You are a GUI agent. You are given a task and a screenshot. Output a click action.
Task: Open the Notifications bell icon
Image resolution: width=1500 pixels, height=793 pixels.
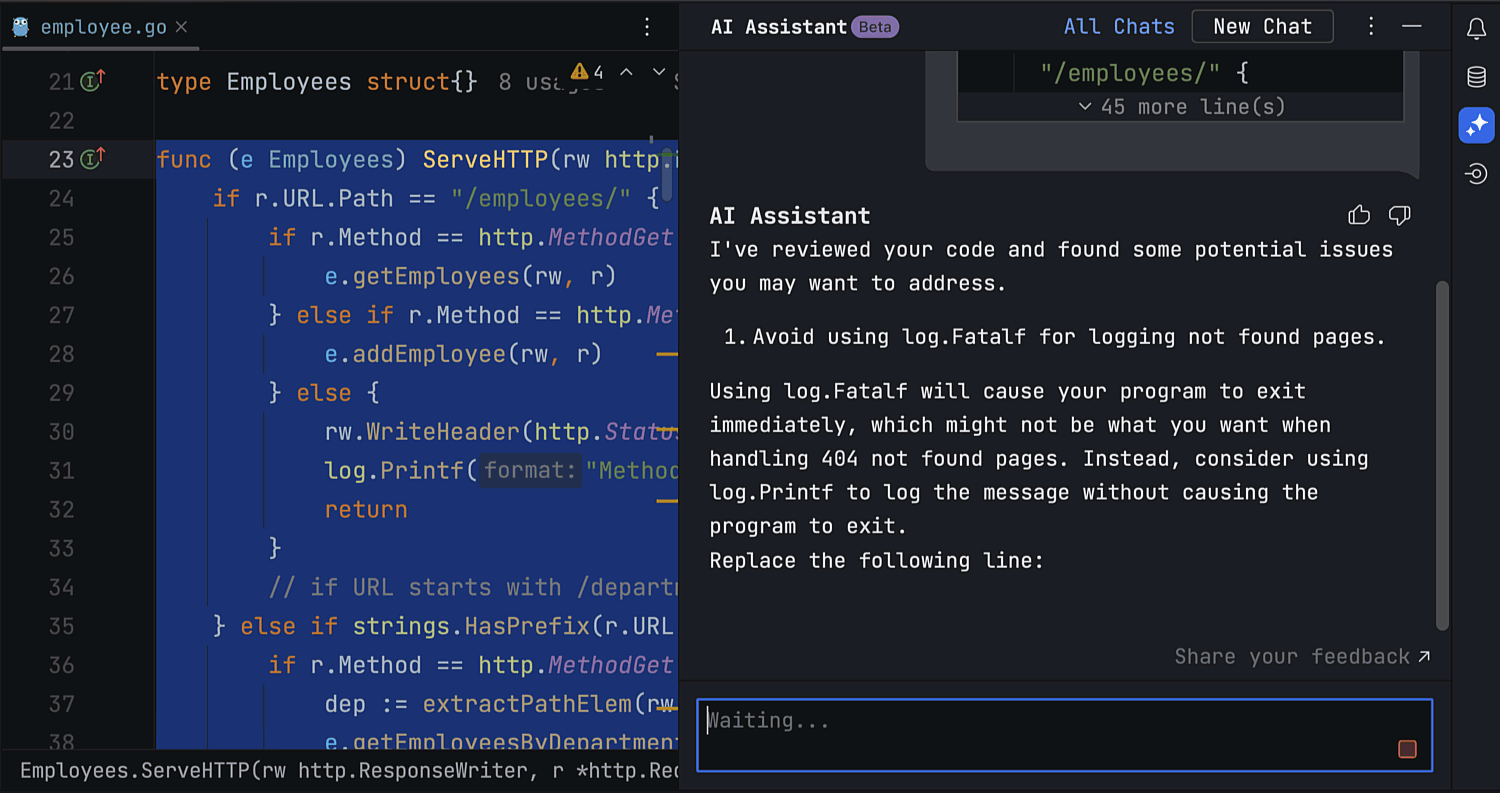point(1476,29)
